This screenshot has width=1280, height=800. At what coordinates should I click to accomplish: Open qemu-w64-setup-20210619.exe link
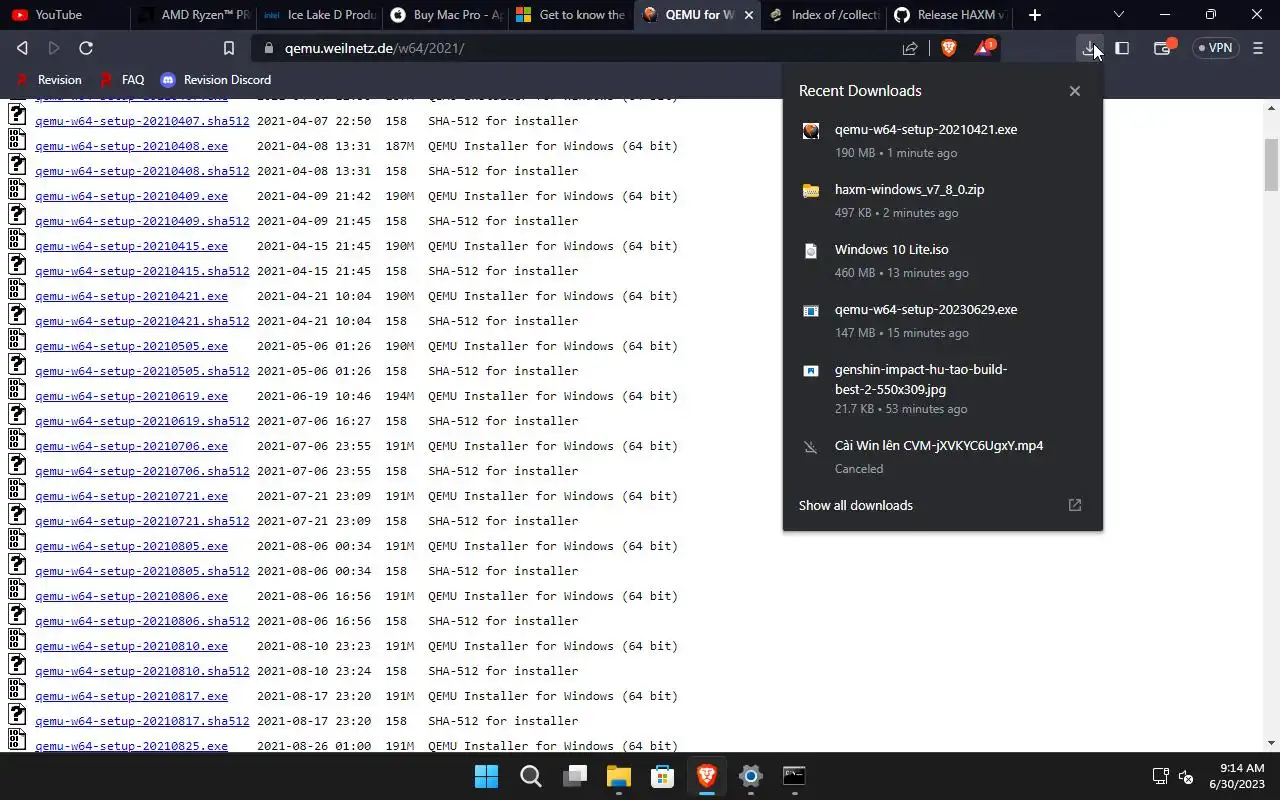[131, 396]
